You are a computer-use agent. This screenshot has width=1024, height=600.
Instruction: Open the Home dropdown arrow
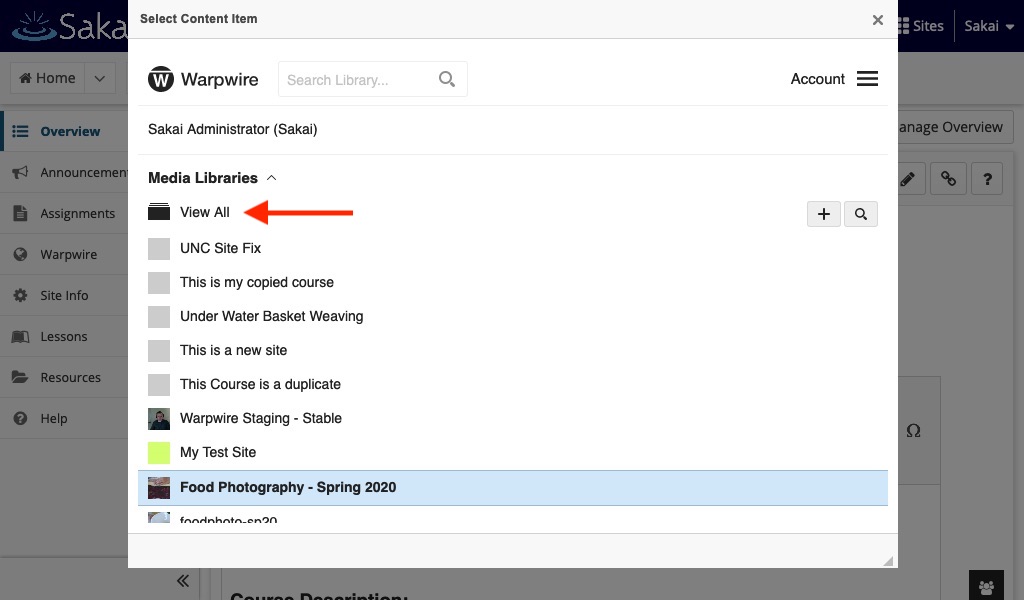[x=99, y=78]
